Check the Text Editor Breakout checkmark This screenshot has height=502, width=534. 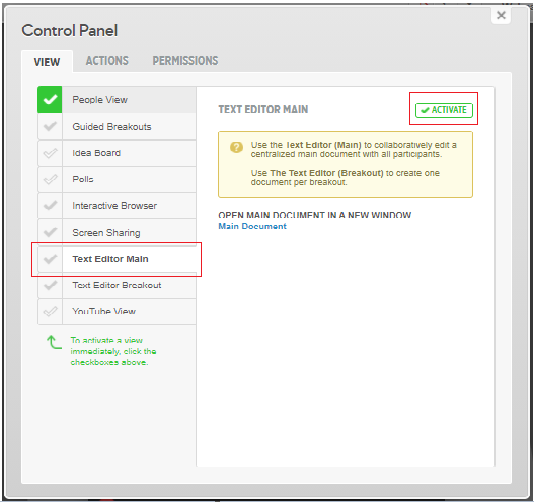click(50, 285)
